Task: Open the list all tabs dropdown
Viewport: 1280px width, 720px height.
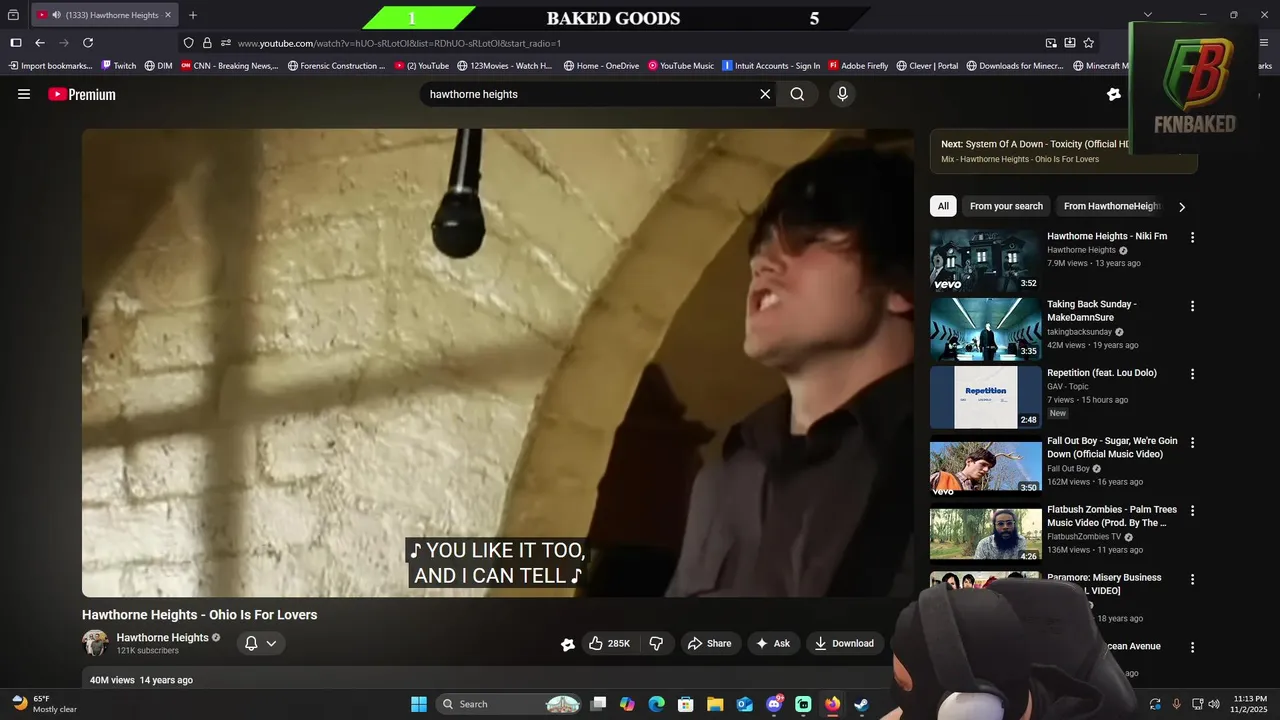Action: pos(1148,15)
